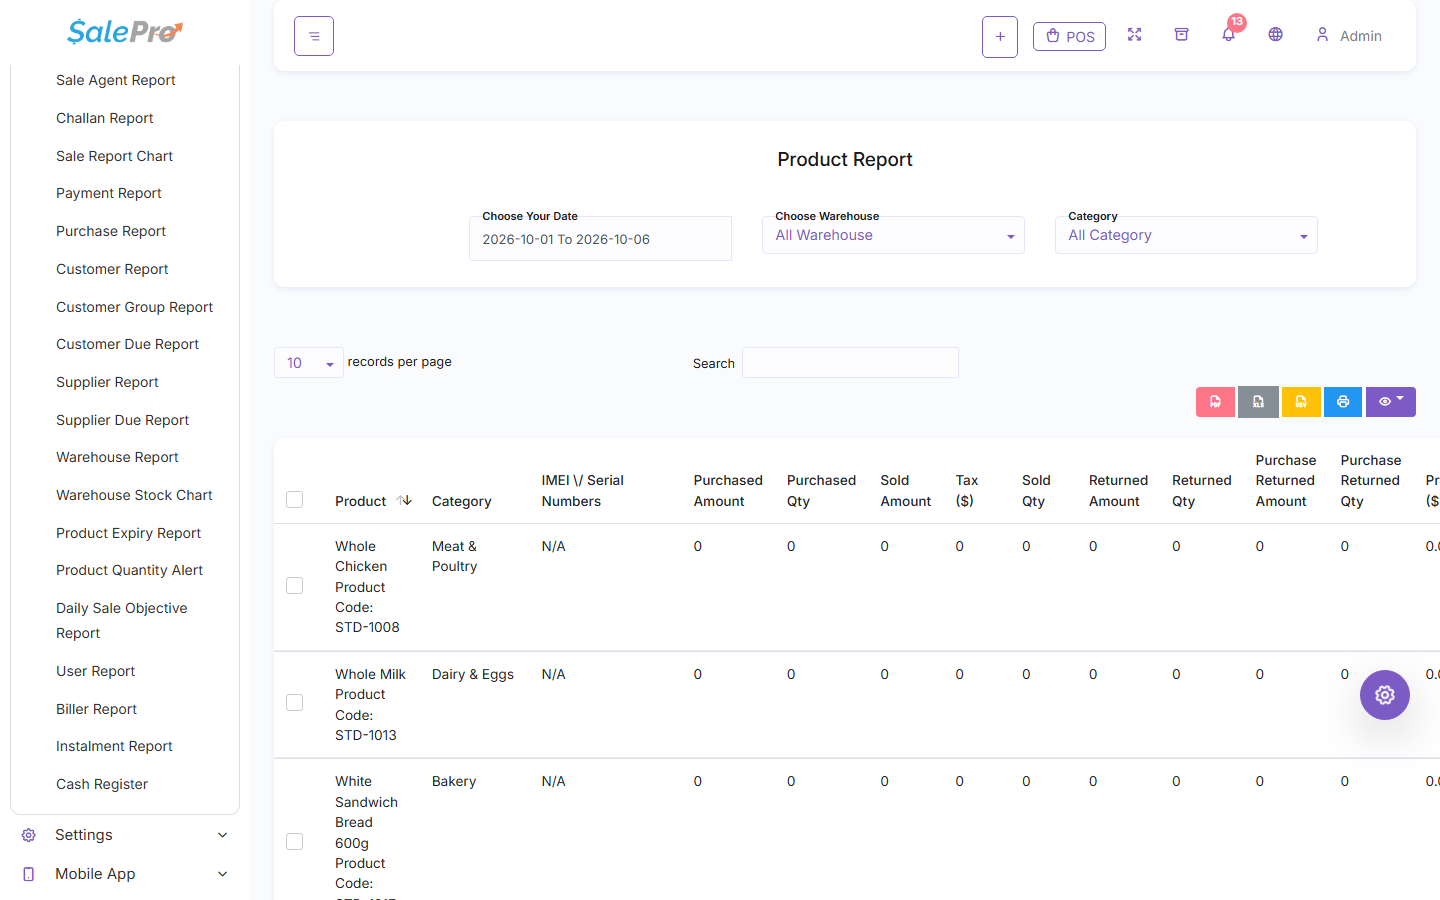Image resolution: width=1440 pixels, height=900 pixels.
Task: Open Product Quantity Alert report
Action: 129,570
